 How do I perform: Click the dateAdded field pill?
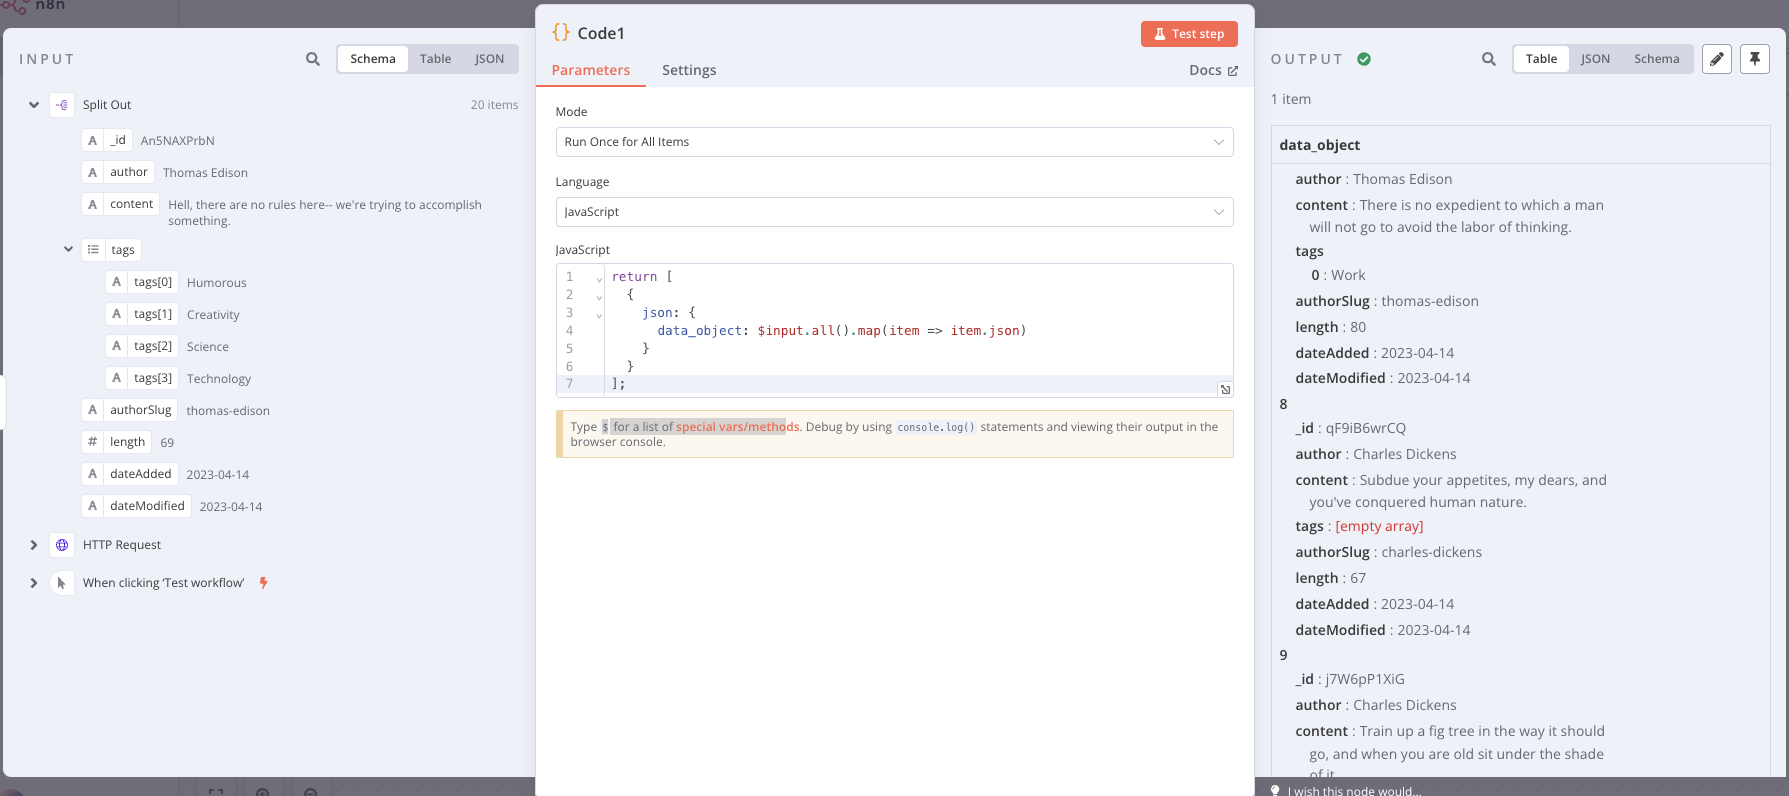click(x=129, y=474)
